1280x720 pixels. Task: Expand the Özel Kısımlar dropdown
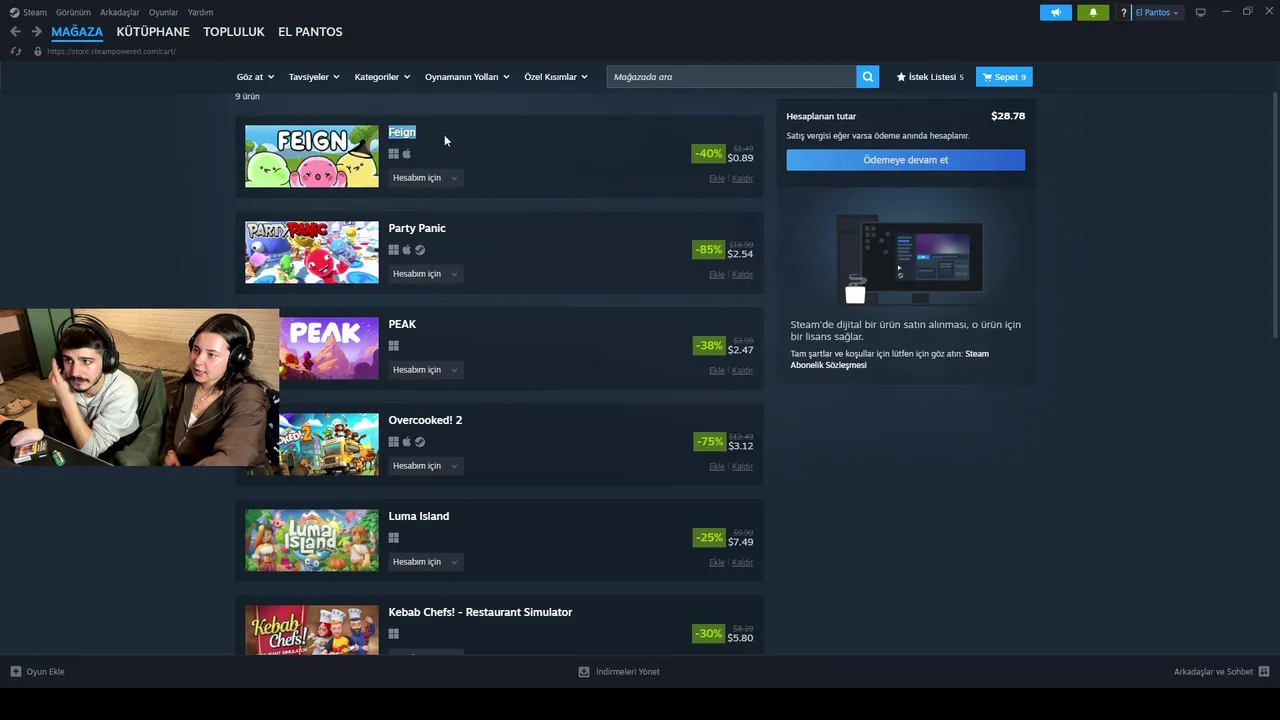(x=556, y=77)
